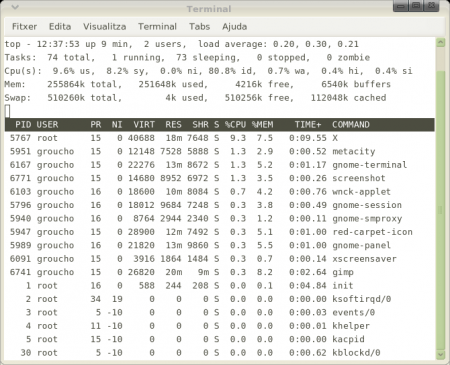Close the Terminal window
450x365 pixels.
(431, 6)
